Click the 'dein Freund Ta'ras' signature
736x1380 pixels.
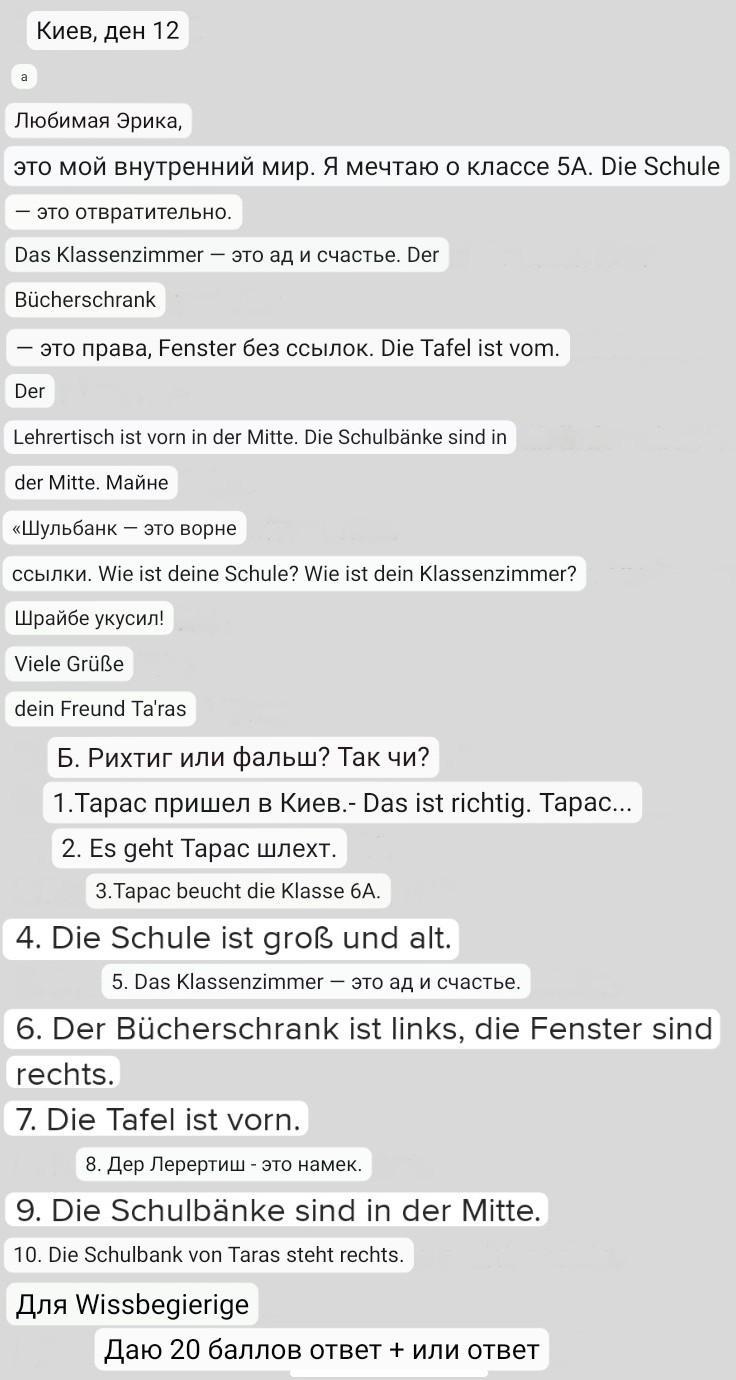(x=100, y=709)
